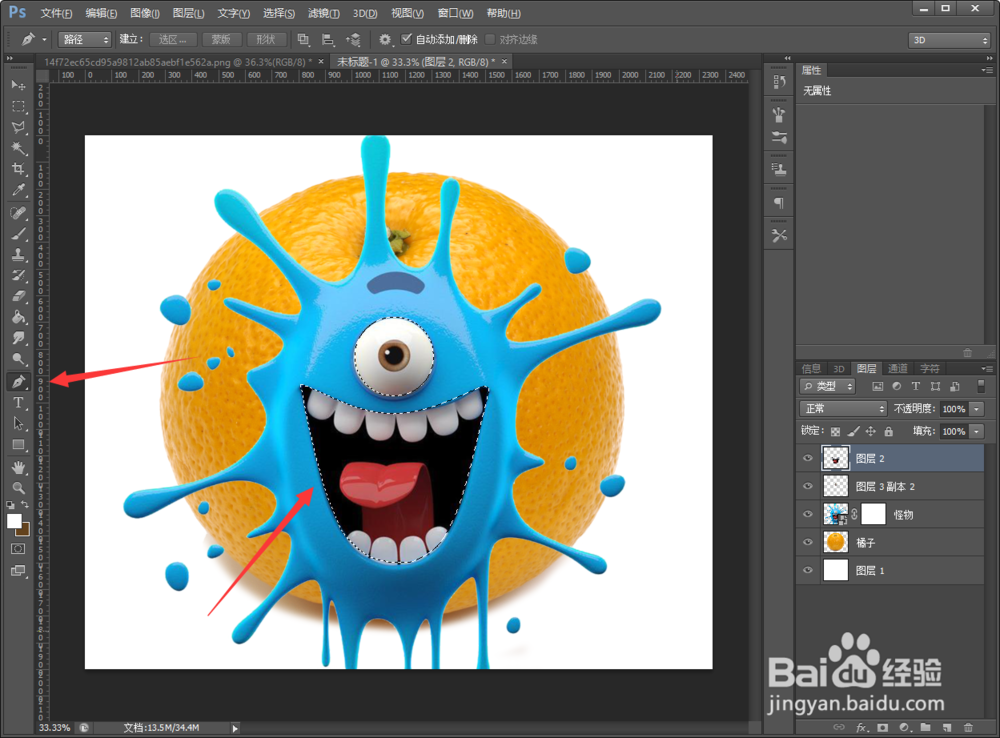This screenshot has height=738, width=1000.
Task: Click the 蒙版 button
Action: pos(221,39)
